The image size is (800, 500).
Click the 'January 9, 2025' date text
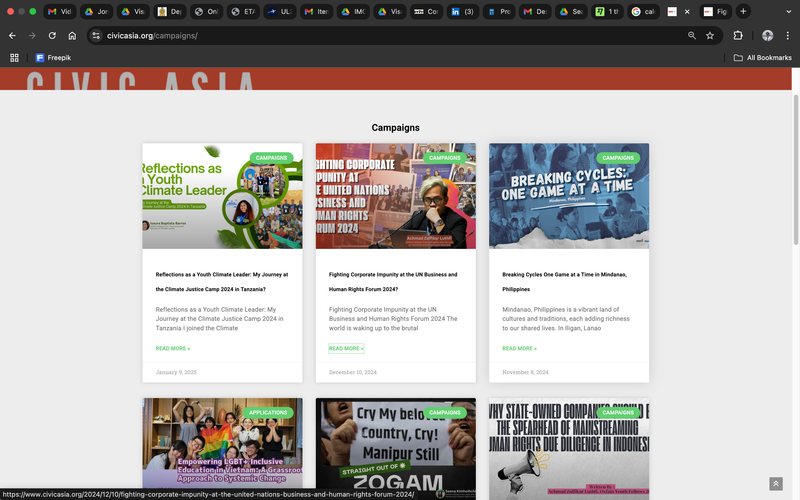click(x=176, y=372)
